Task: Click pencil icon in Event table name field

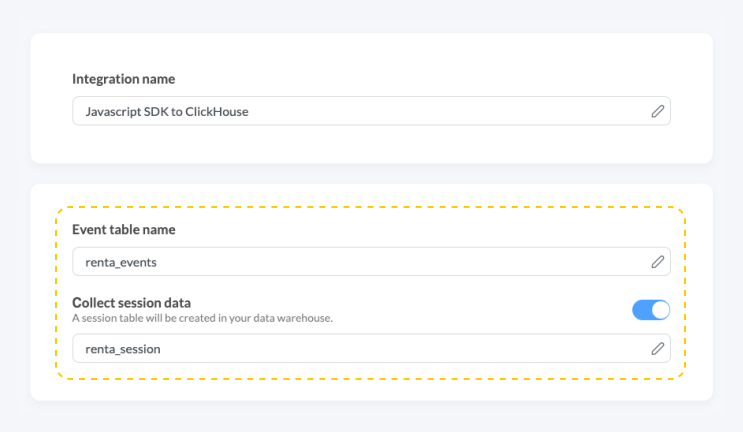Action: point(657,262)
